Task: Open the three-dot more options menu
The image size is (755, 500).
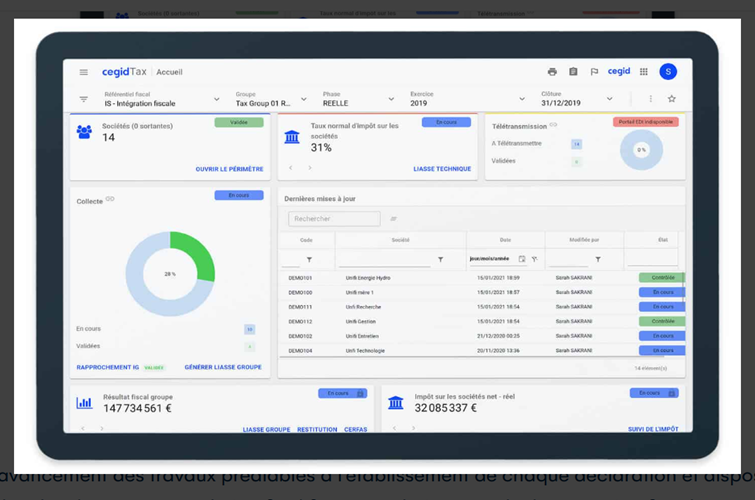Action: (650, 99)
